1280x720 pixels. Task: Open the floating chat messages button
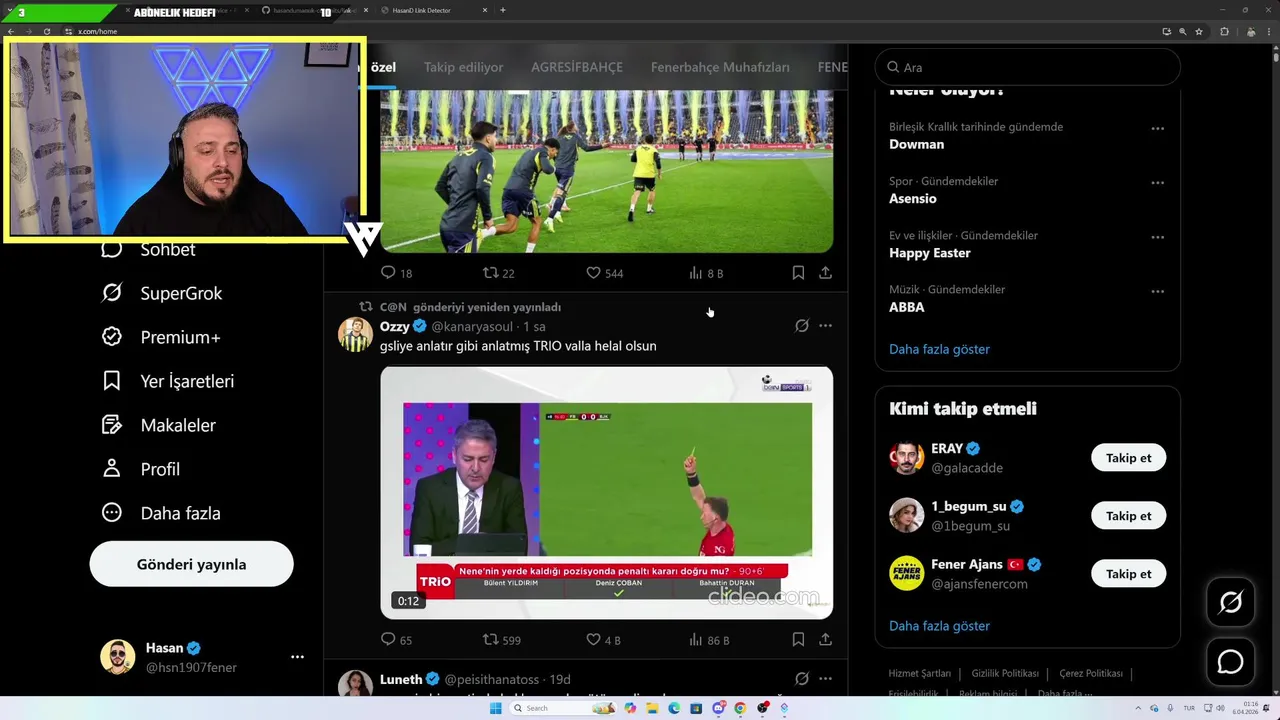coord(1230,662)
